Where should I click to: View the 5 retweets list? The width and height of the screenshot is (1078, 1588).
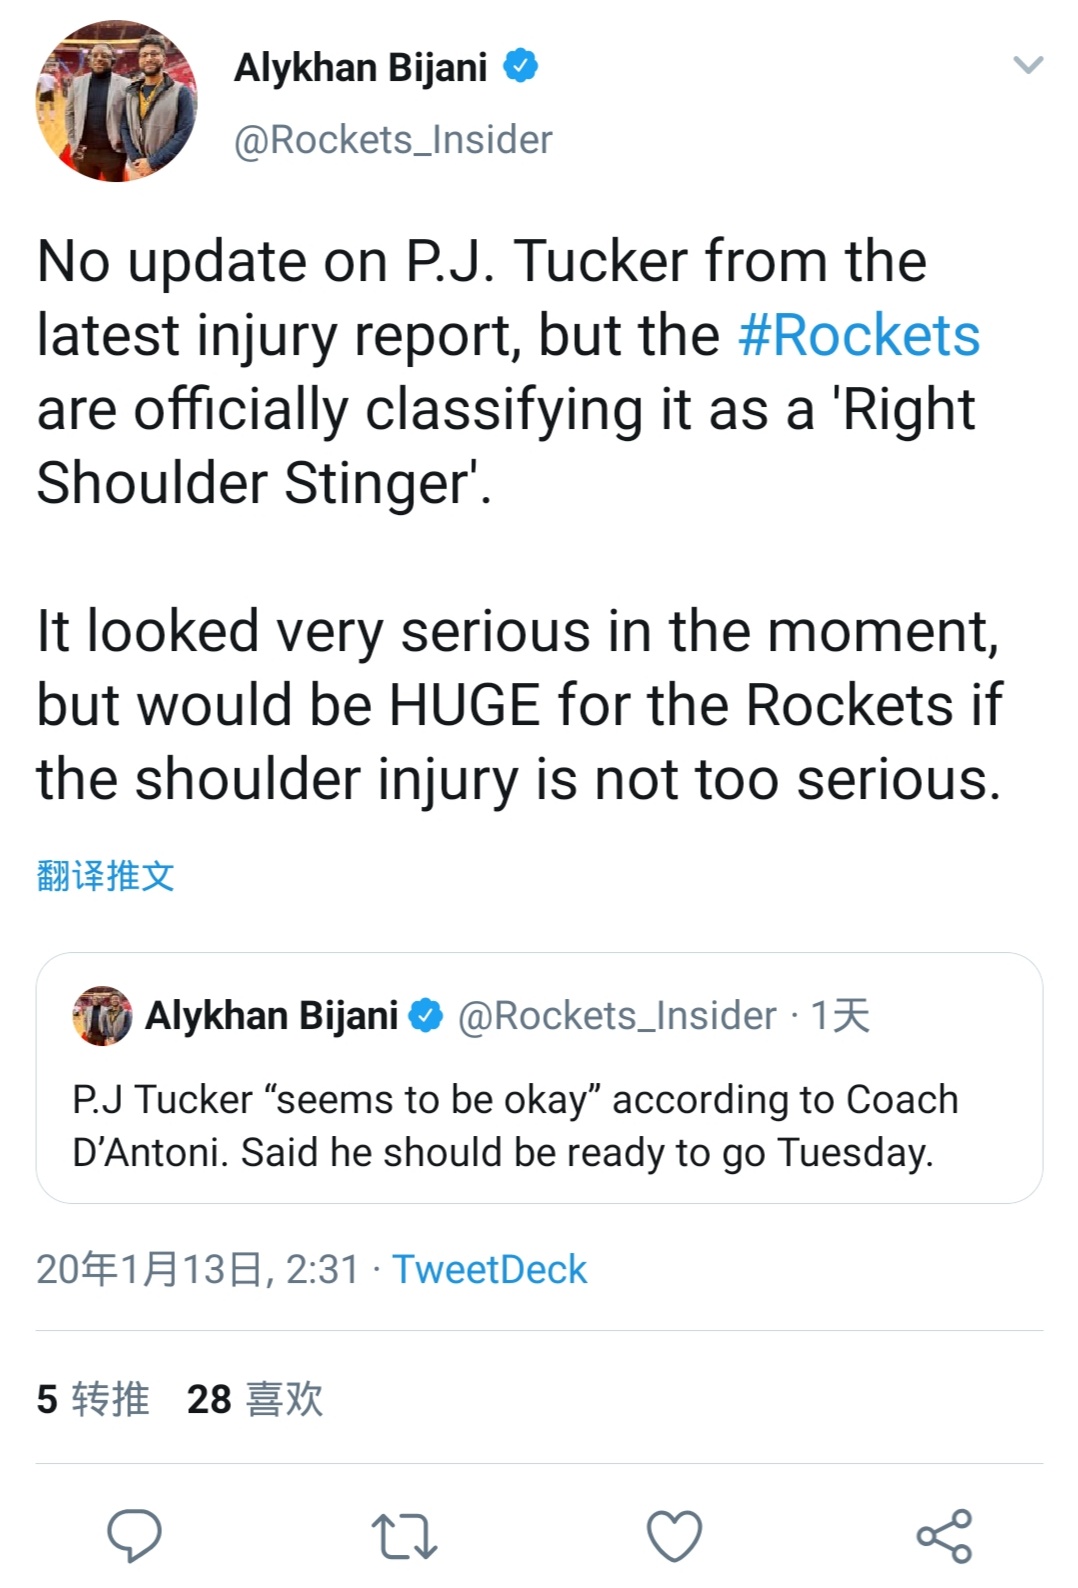tap(92, 1399)
